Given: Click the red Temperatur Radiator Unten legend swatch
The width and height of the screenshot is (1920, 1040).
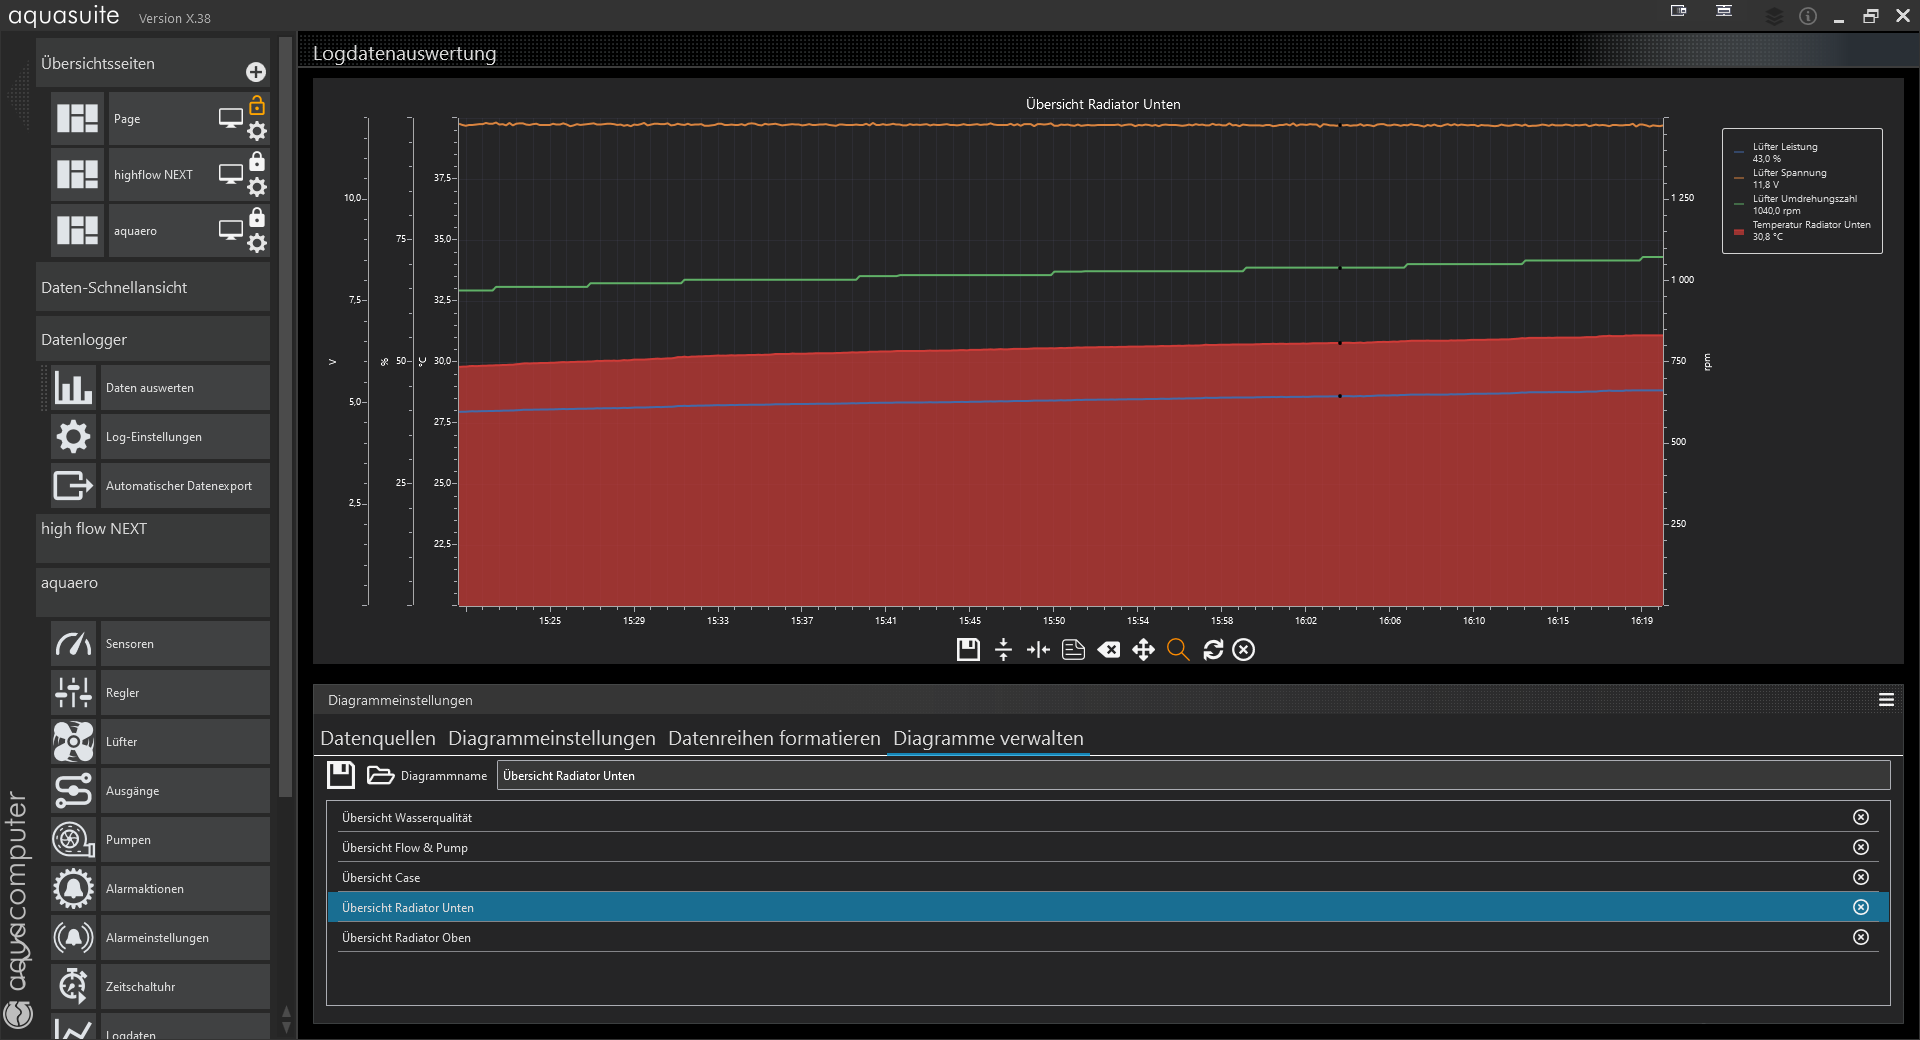Looking at the screenshot, I should [1739, 232].
